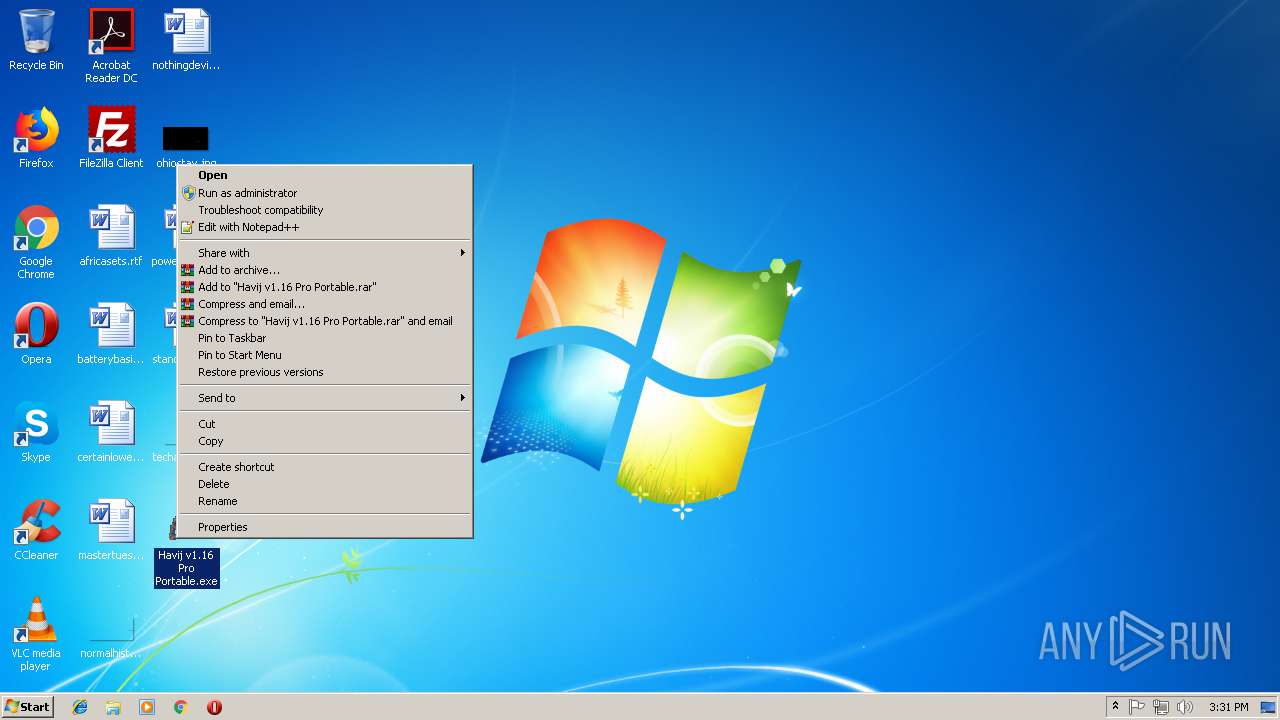Choose Restore previous versions
Screen dimensions: 1280x720
324,372
